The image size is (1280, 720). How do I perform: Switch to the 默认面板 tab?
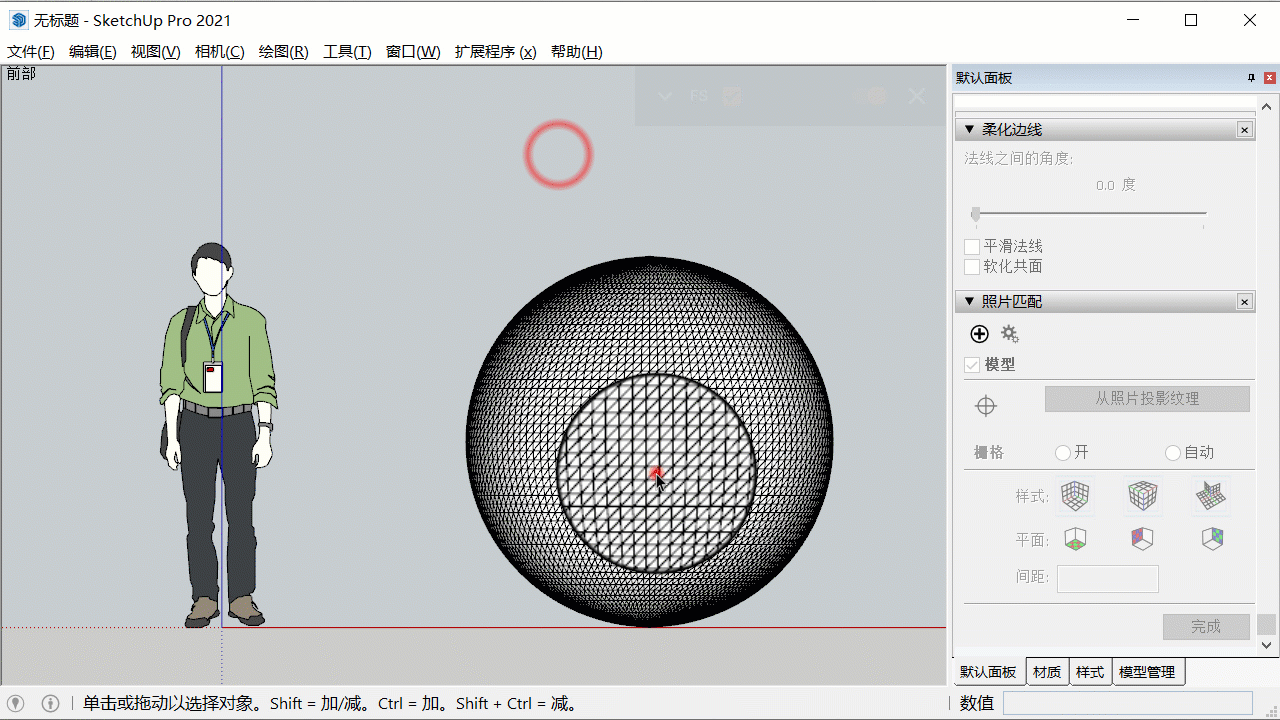point(988,672)
